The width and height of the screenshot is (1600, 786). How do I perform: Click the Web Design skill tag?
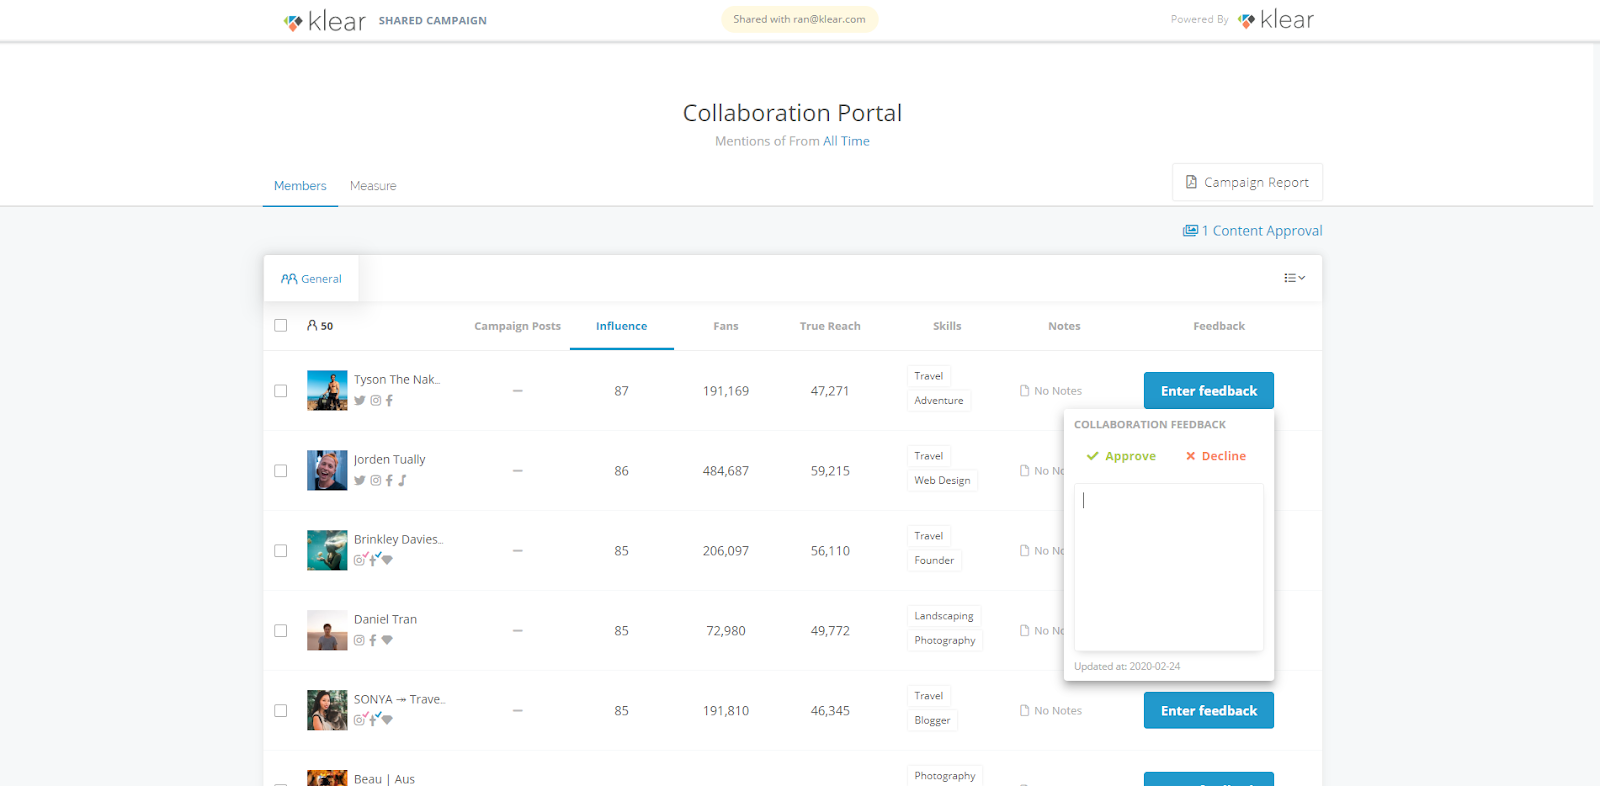(x=942, y=481)
